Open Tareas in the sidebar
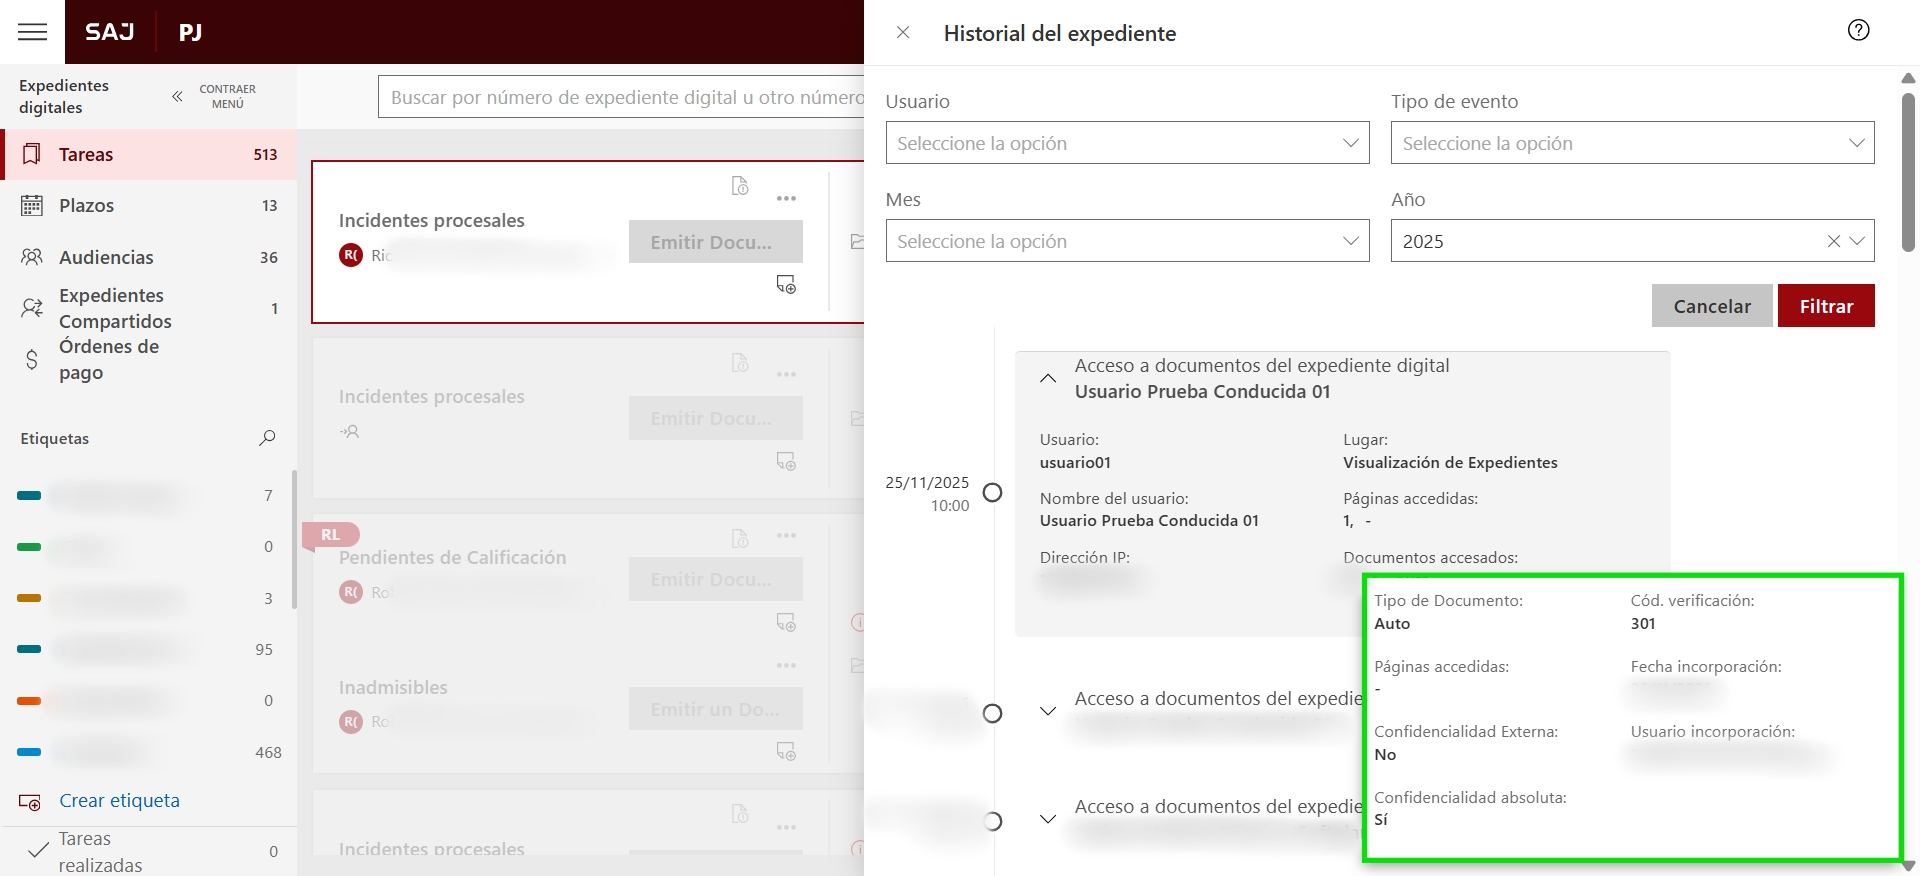The width and height of the screenshot is (1920, 876). tap(86, 154)
